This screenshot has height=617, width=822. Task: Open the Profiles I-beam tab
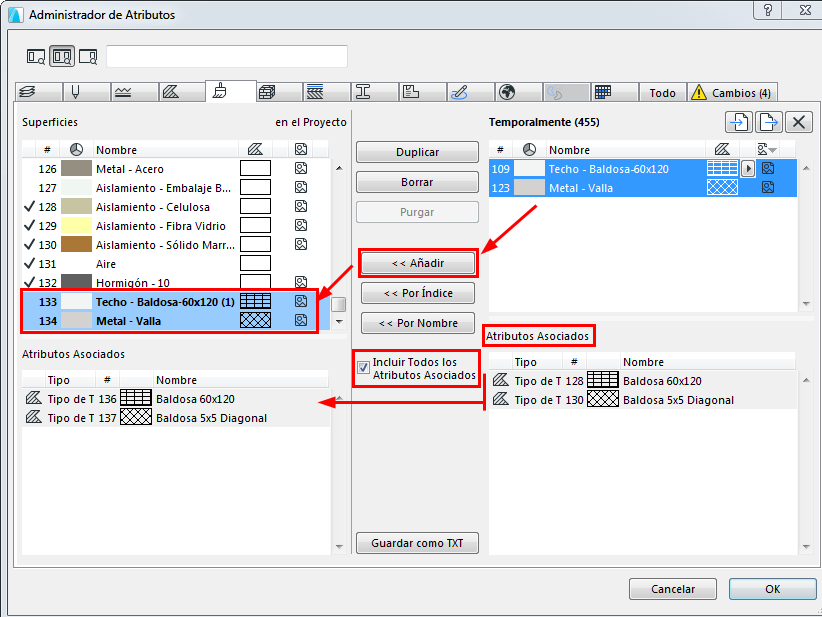click(x=374, y=92)
